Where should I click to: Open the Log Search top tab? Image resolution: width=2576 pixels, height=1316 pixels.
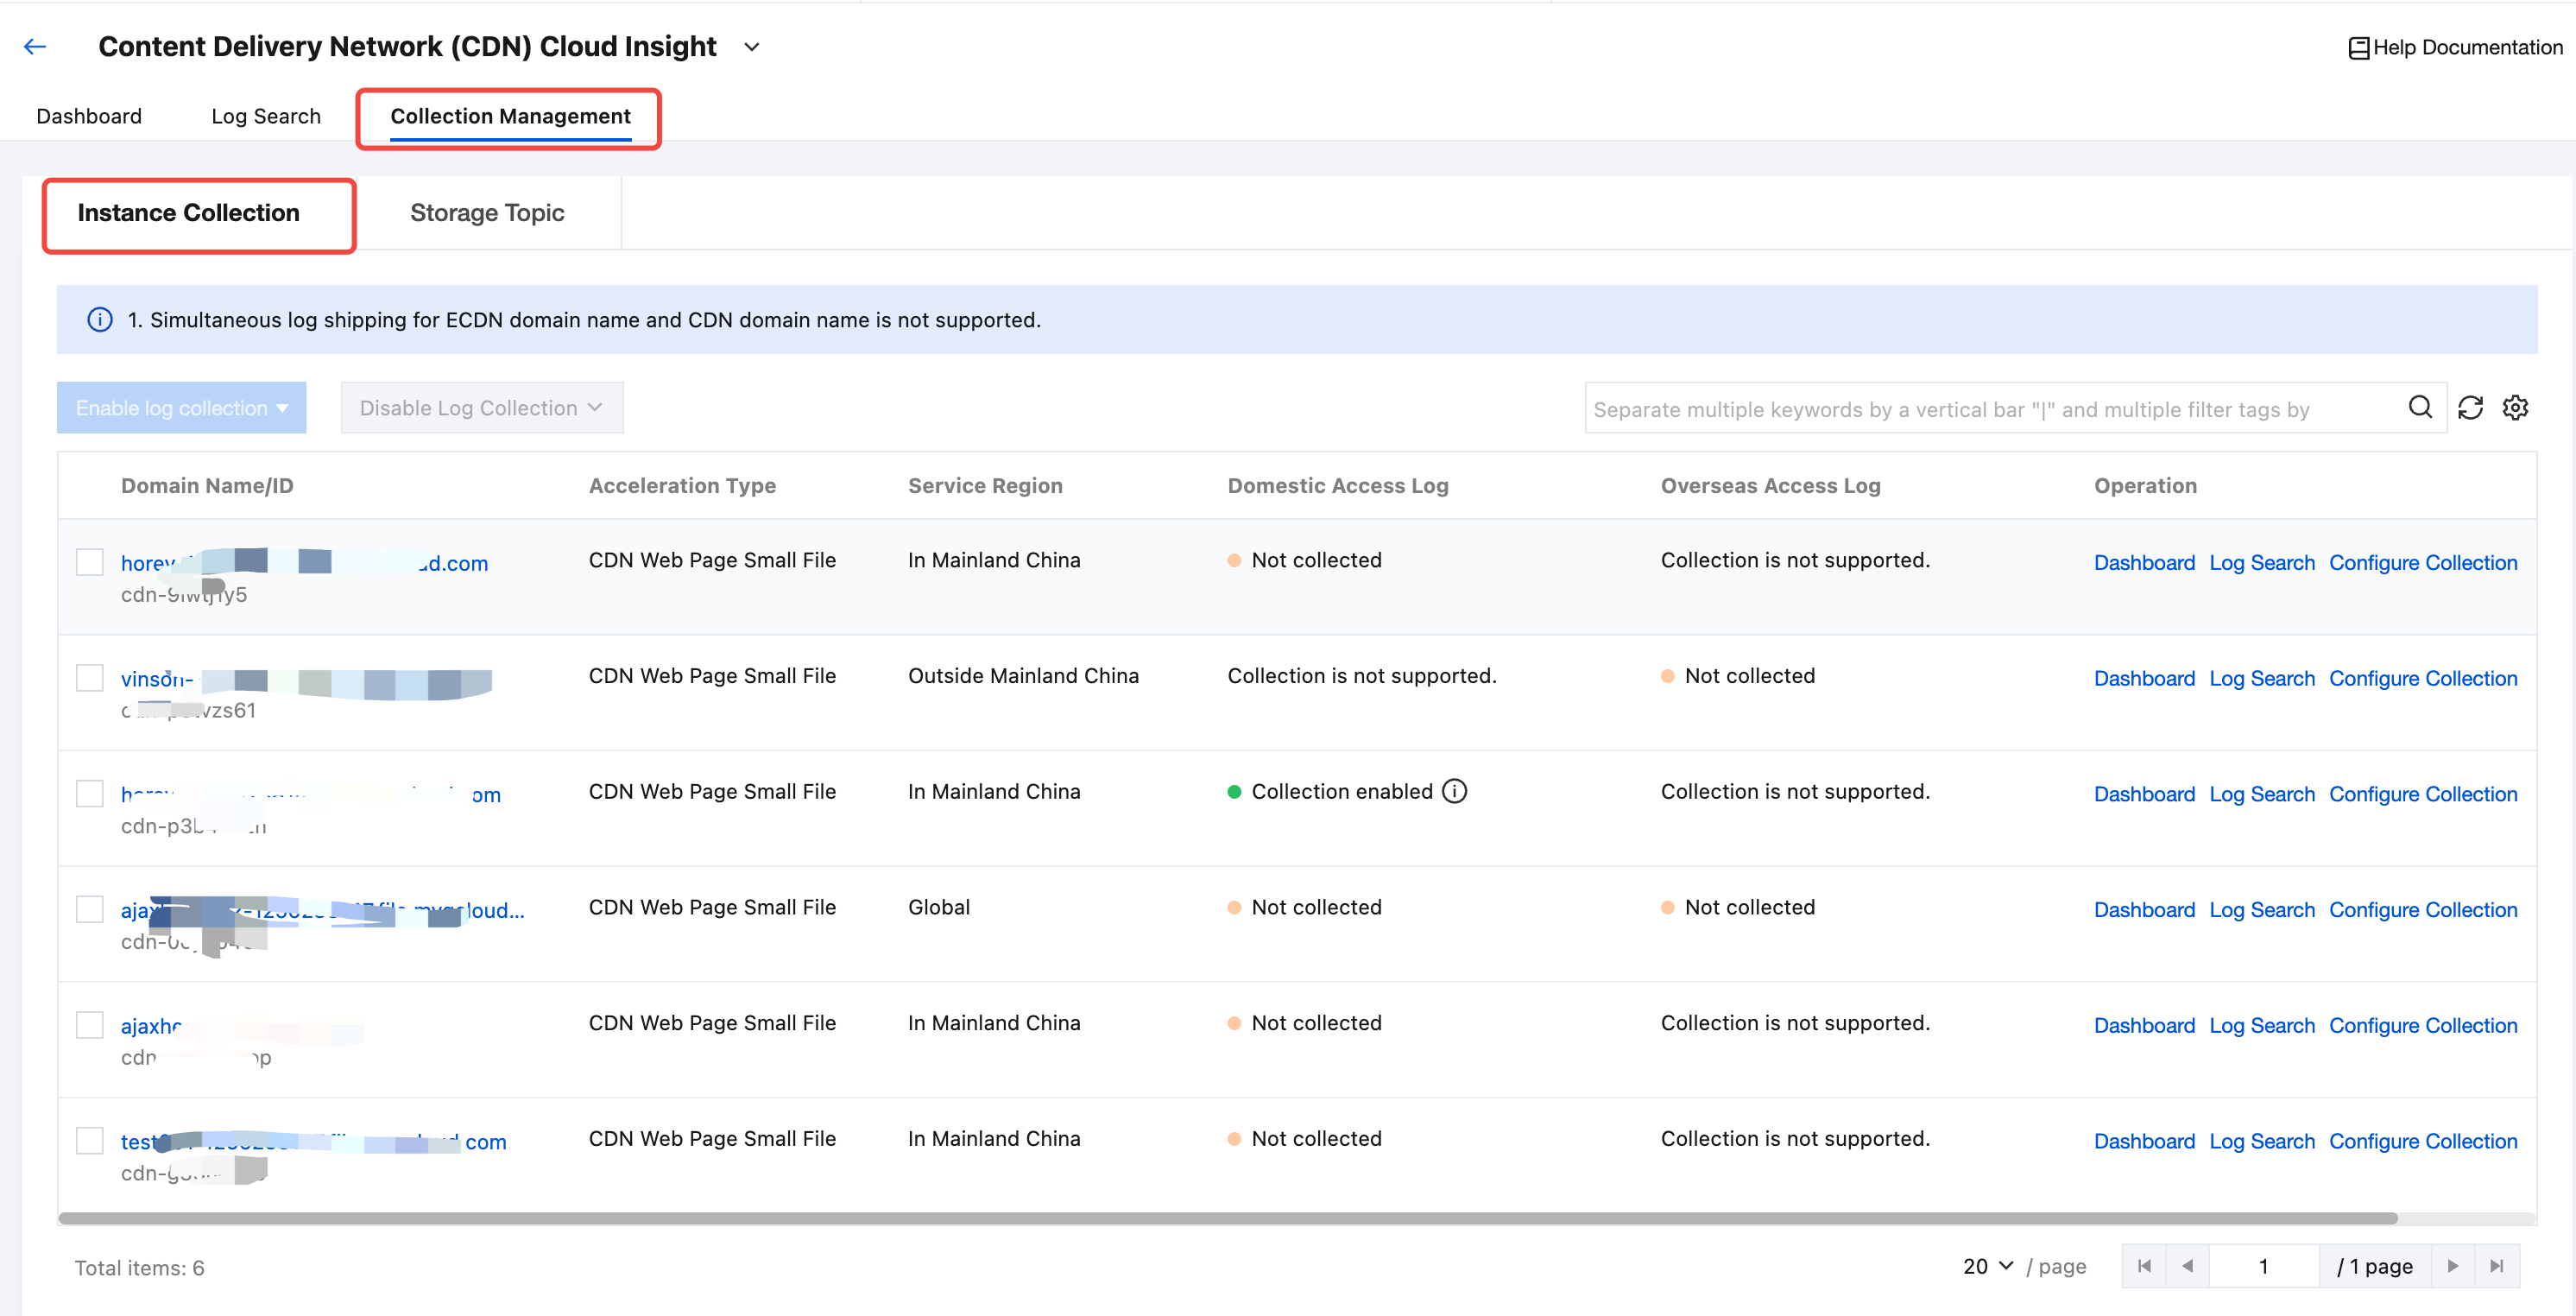tap(266, 116)
